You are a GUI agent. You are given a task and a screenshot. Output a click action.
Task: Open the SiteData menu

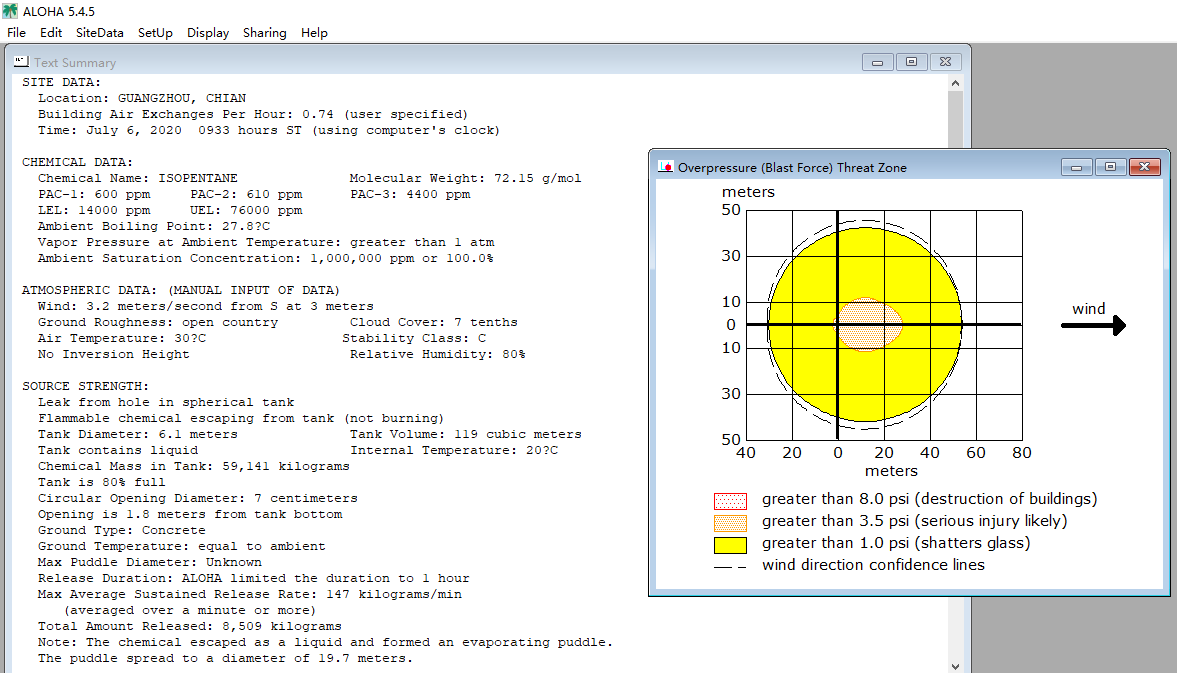99,33
